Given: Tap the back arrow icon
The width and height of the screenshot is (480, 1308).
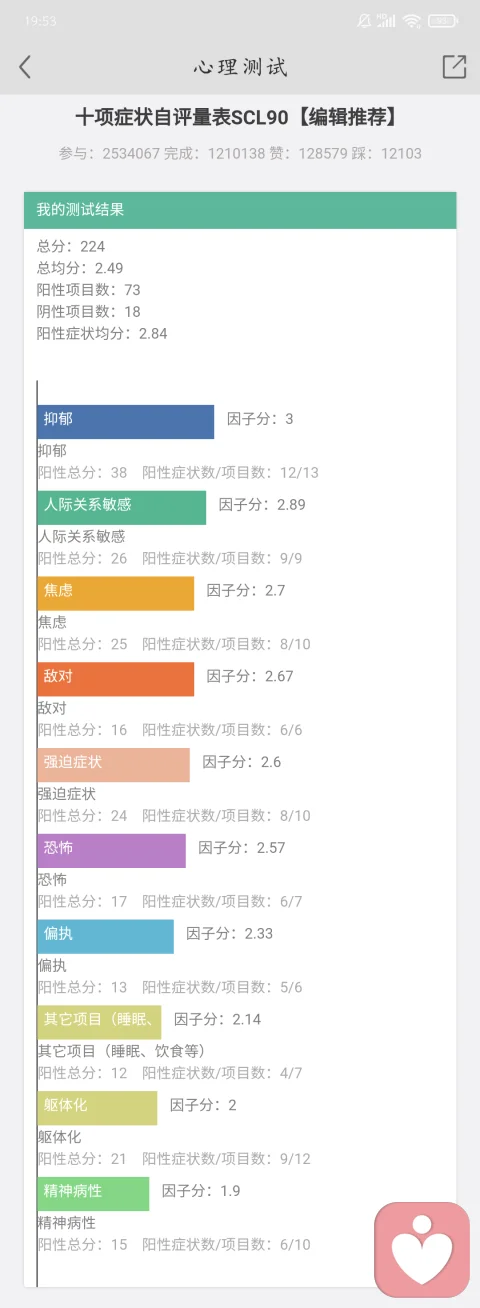Looking at the screenshot, I should click(x=25, y=67).
